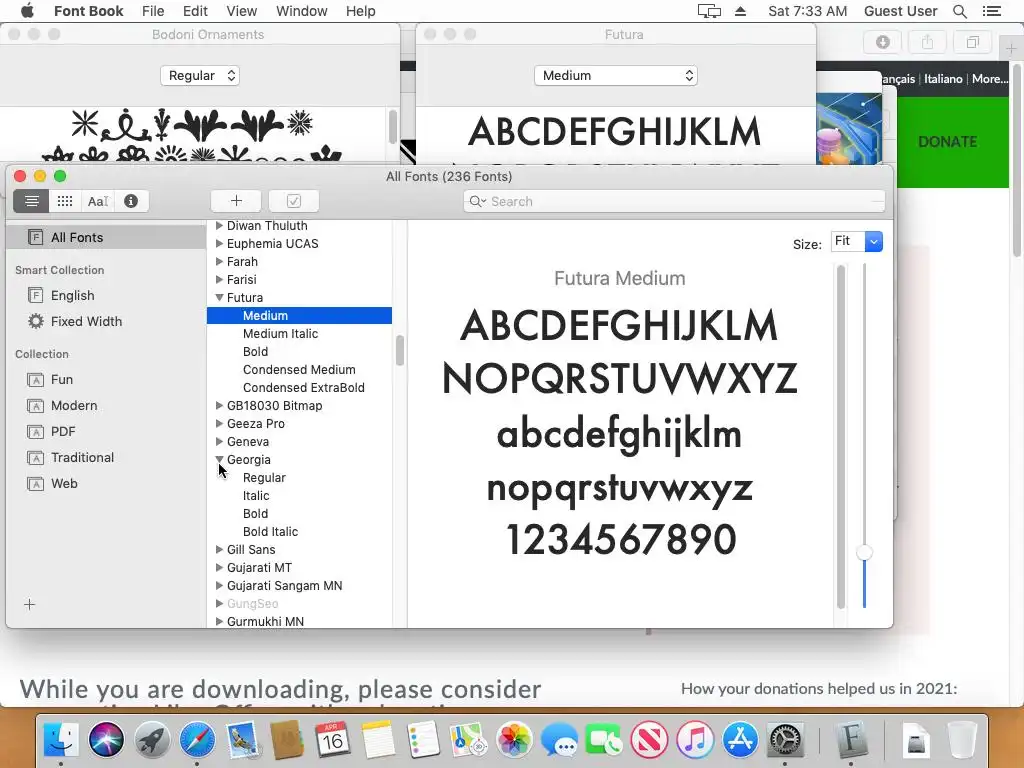Open Safari from the Dock

pyautogui.click(x=197, y=739)
